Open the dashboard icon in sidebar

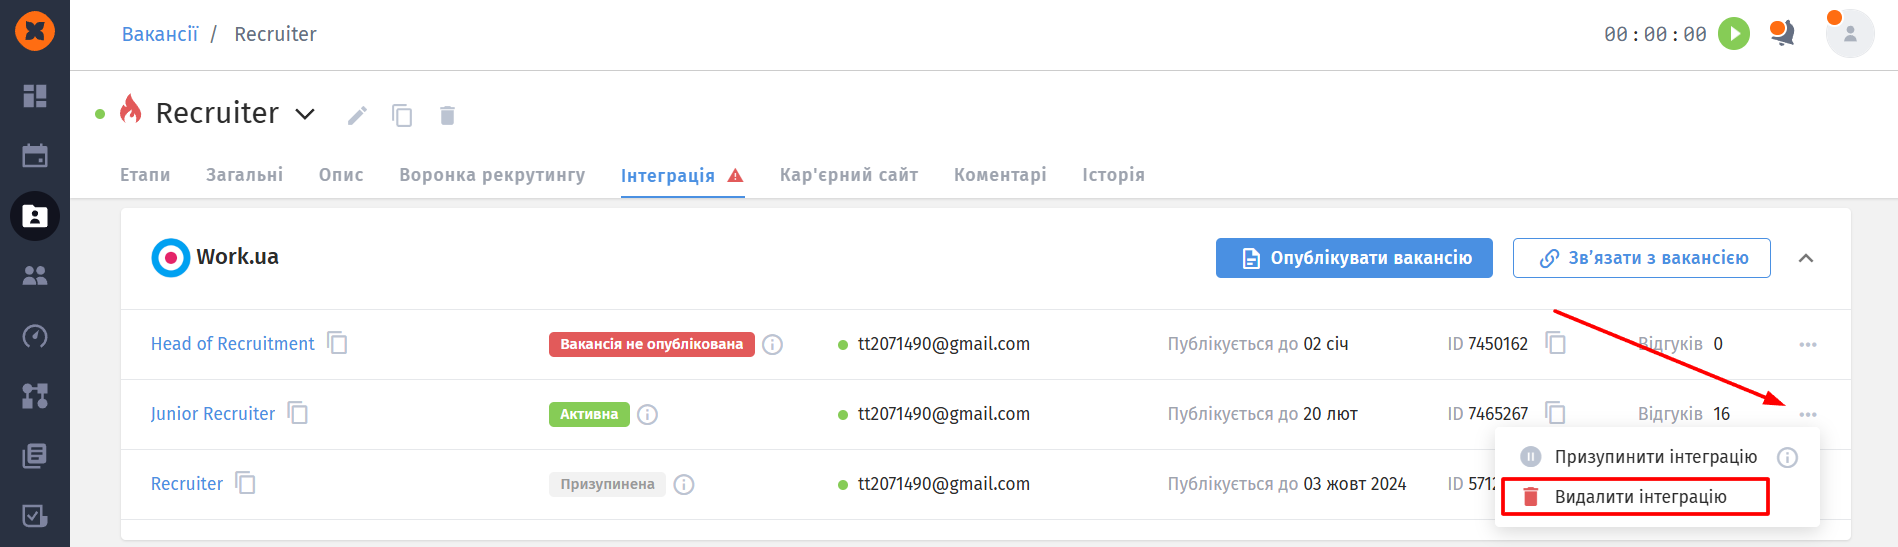point(35,96)
